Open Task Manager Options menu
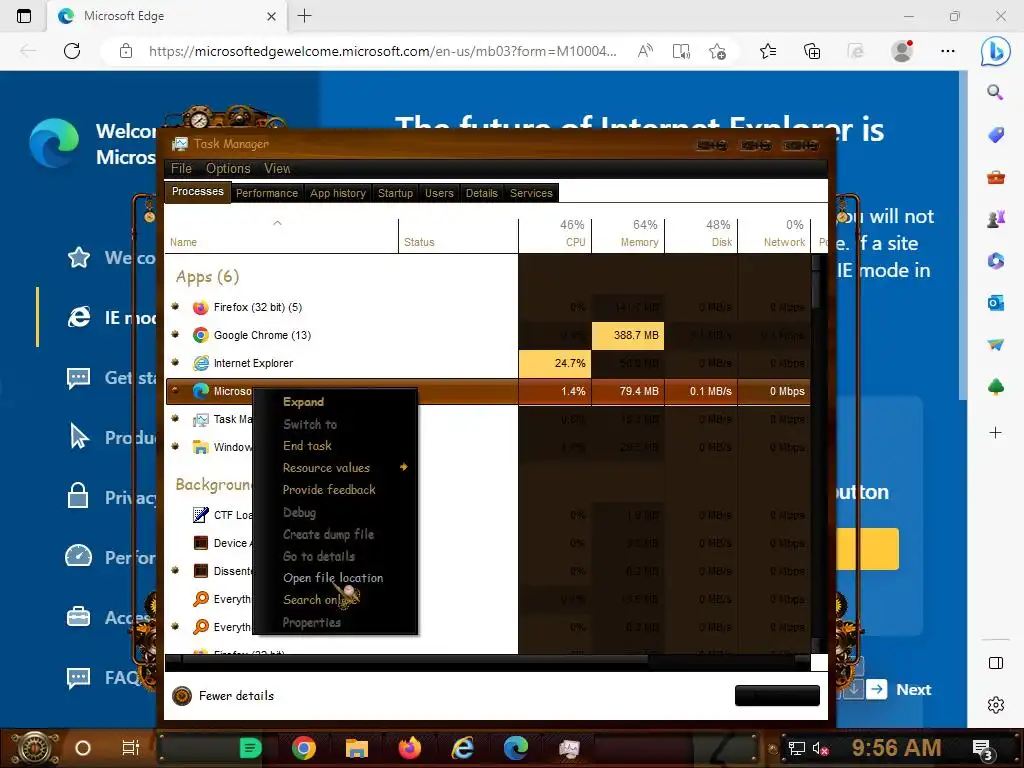 228,168
